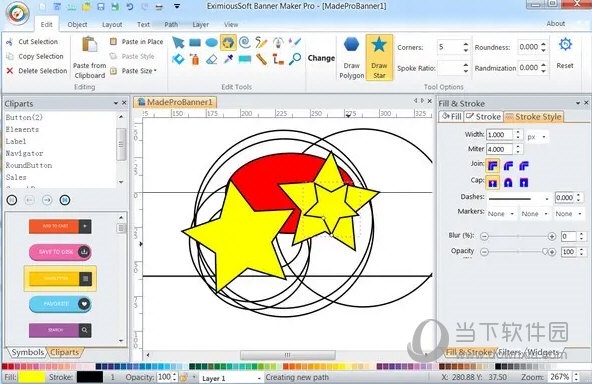Viewport: 592px width, 384px height.
Task: Select the round cap style
Action: 508,183
